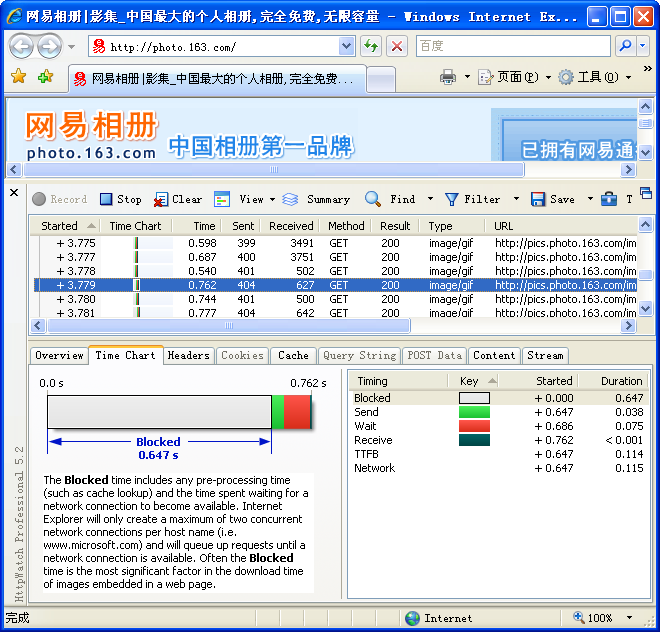Click the request list scroll-up arrow
660x632 pixels.
tap(645, 225)
